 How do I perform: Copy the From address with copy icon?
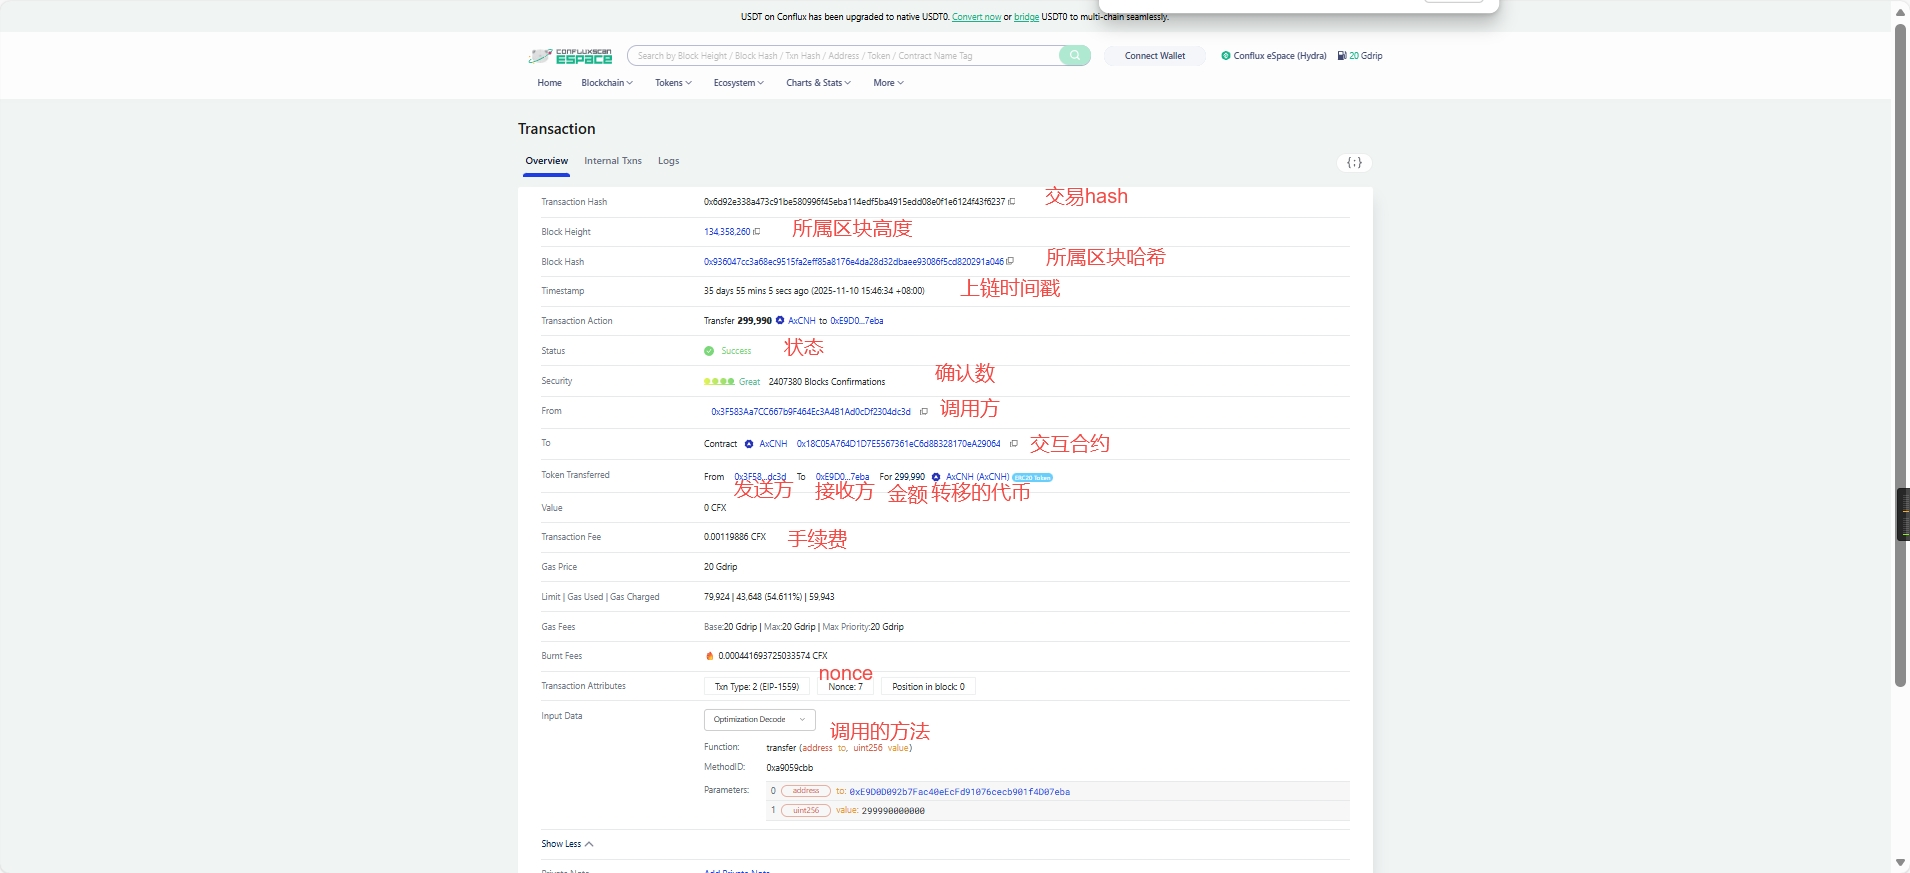tap(924, 412)
